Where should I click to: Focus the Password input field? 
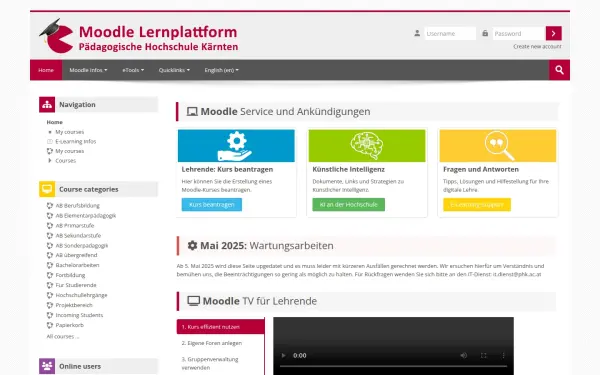[518, 33]
